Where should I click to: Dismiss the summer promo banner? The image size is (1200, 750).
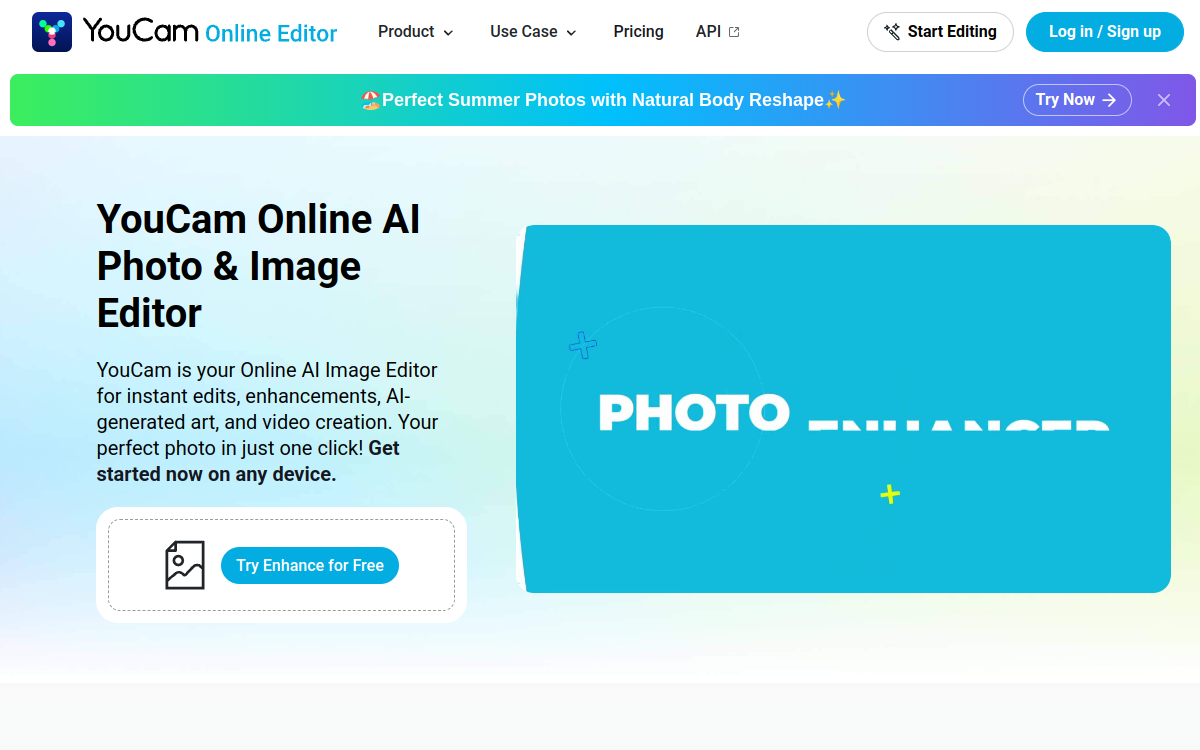[x=1164, y=100]
